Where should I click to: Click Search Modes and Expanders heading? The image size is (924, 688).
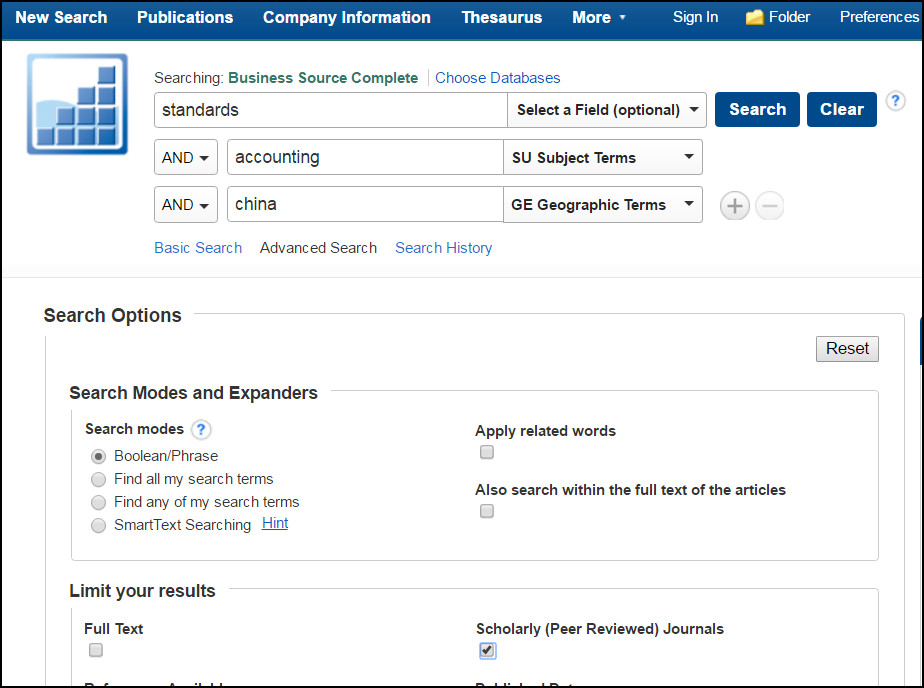pyautogui.click(x=193, y=393)
